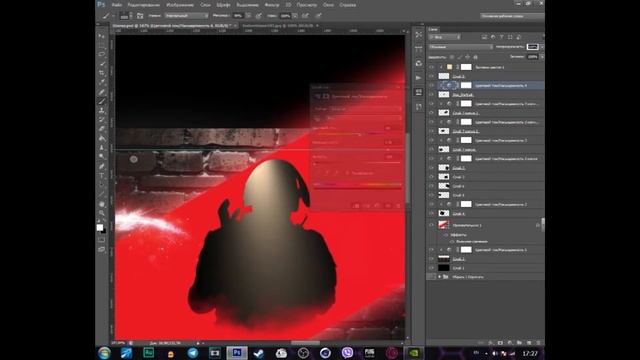Select the Eyedropper tool

point(102,82)
